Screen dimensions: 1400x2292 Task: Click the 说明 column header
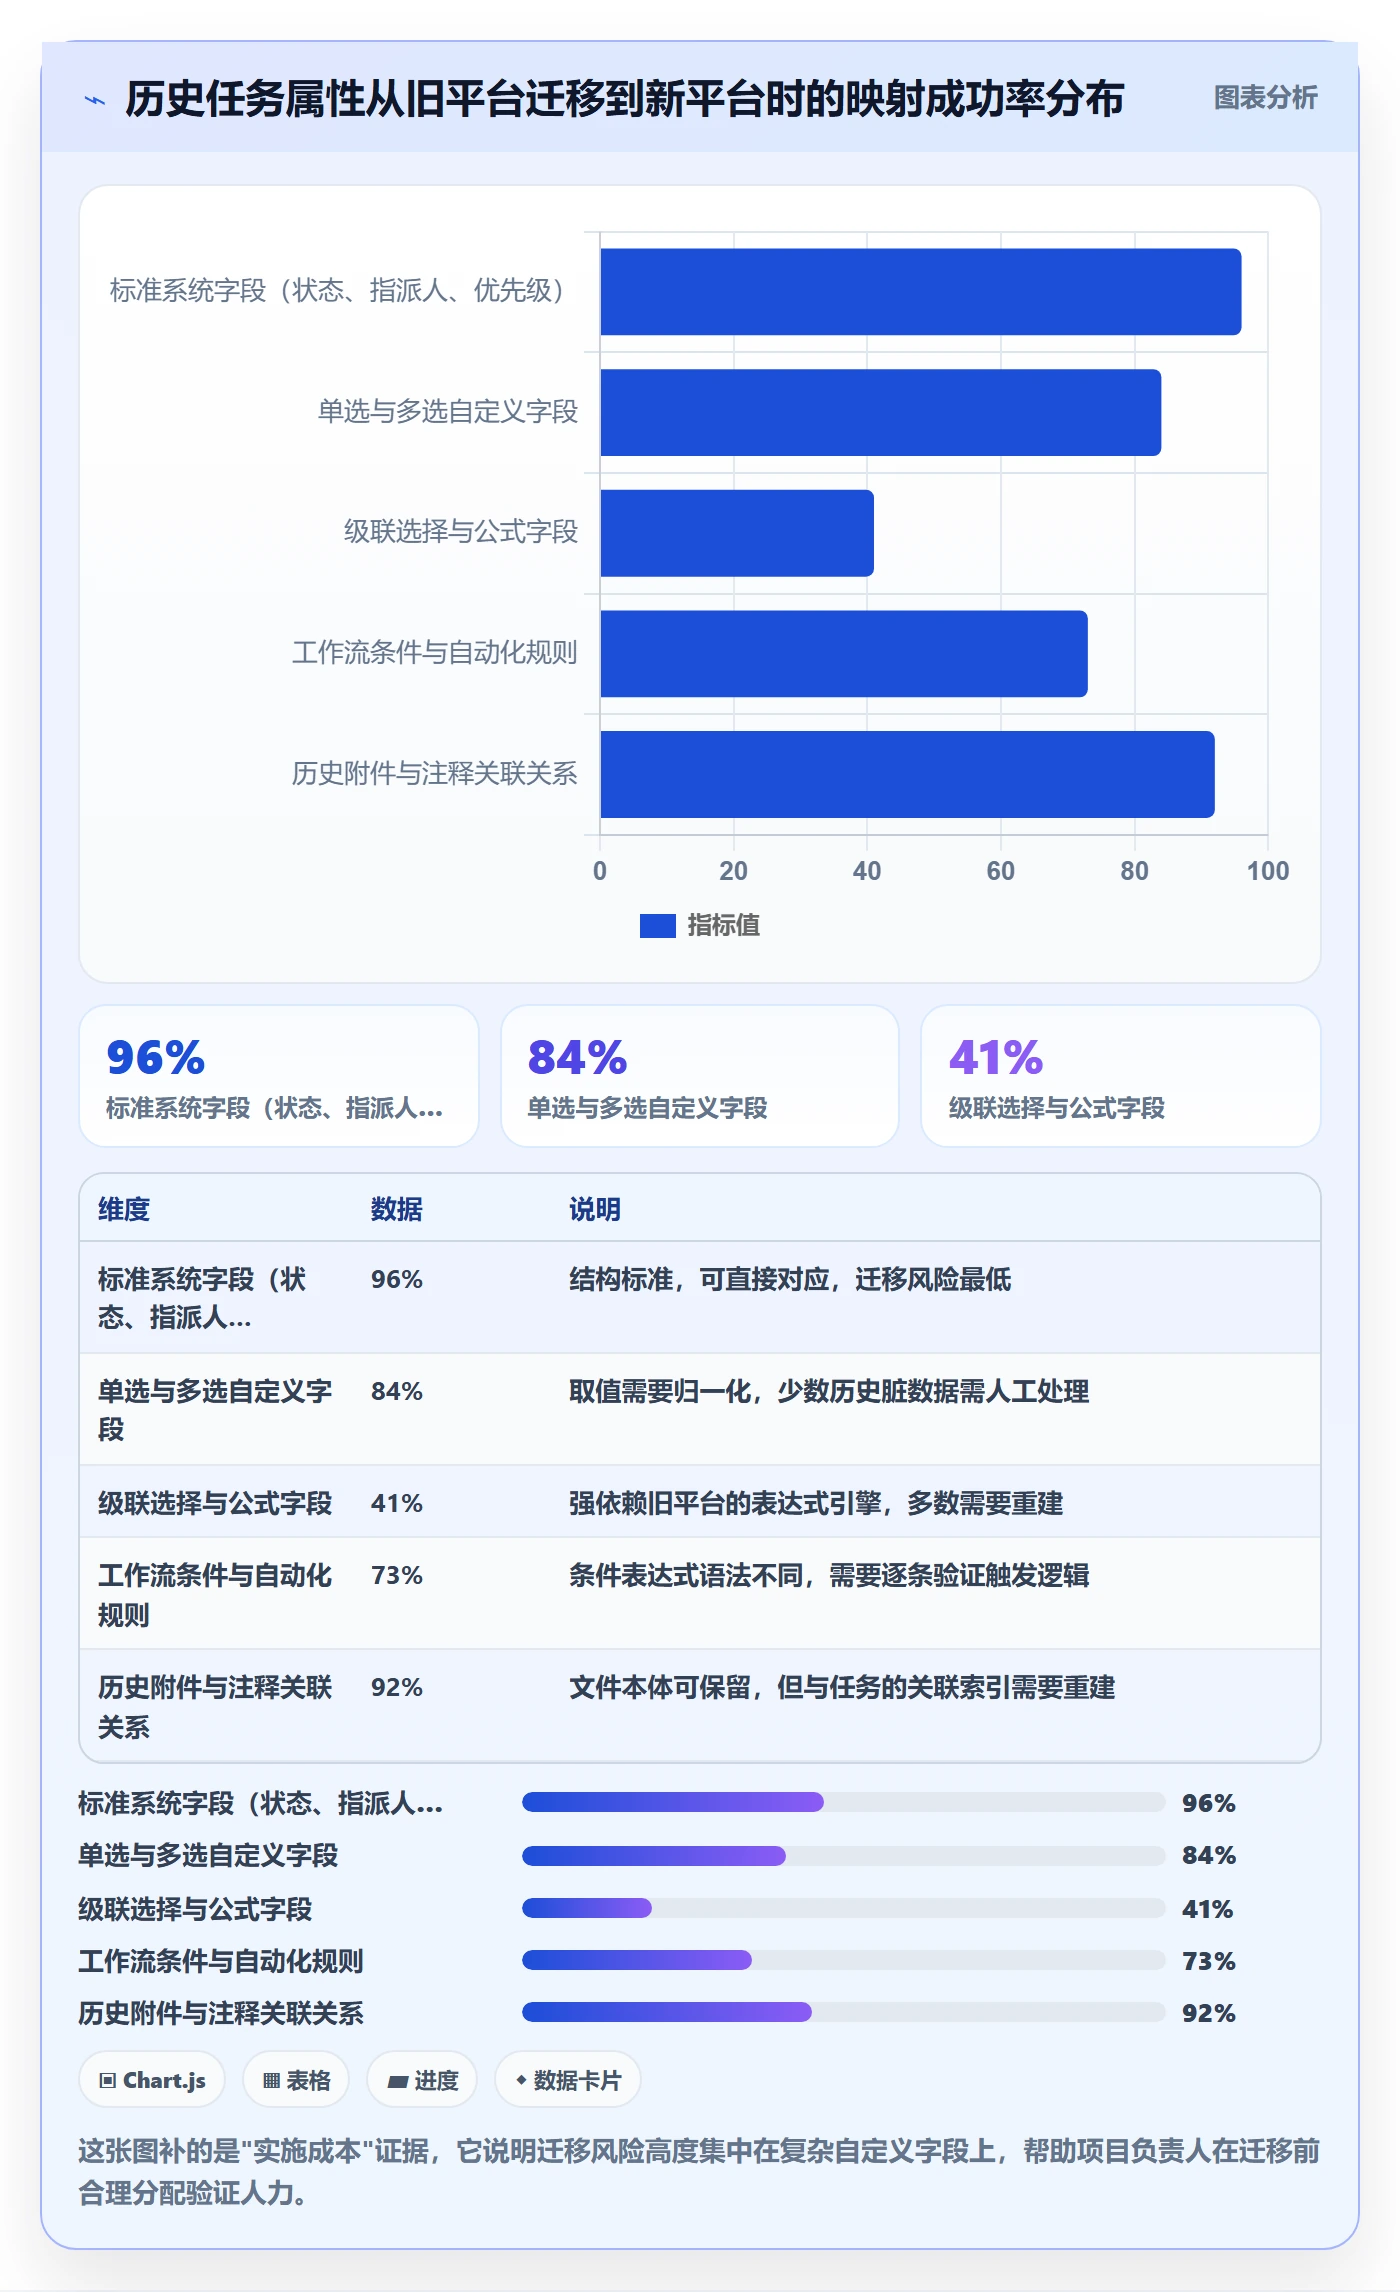[595, 1209]
